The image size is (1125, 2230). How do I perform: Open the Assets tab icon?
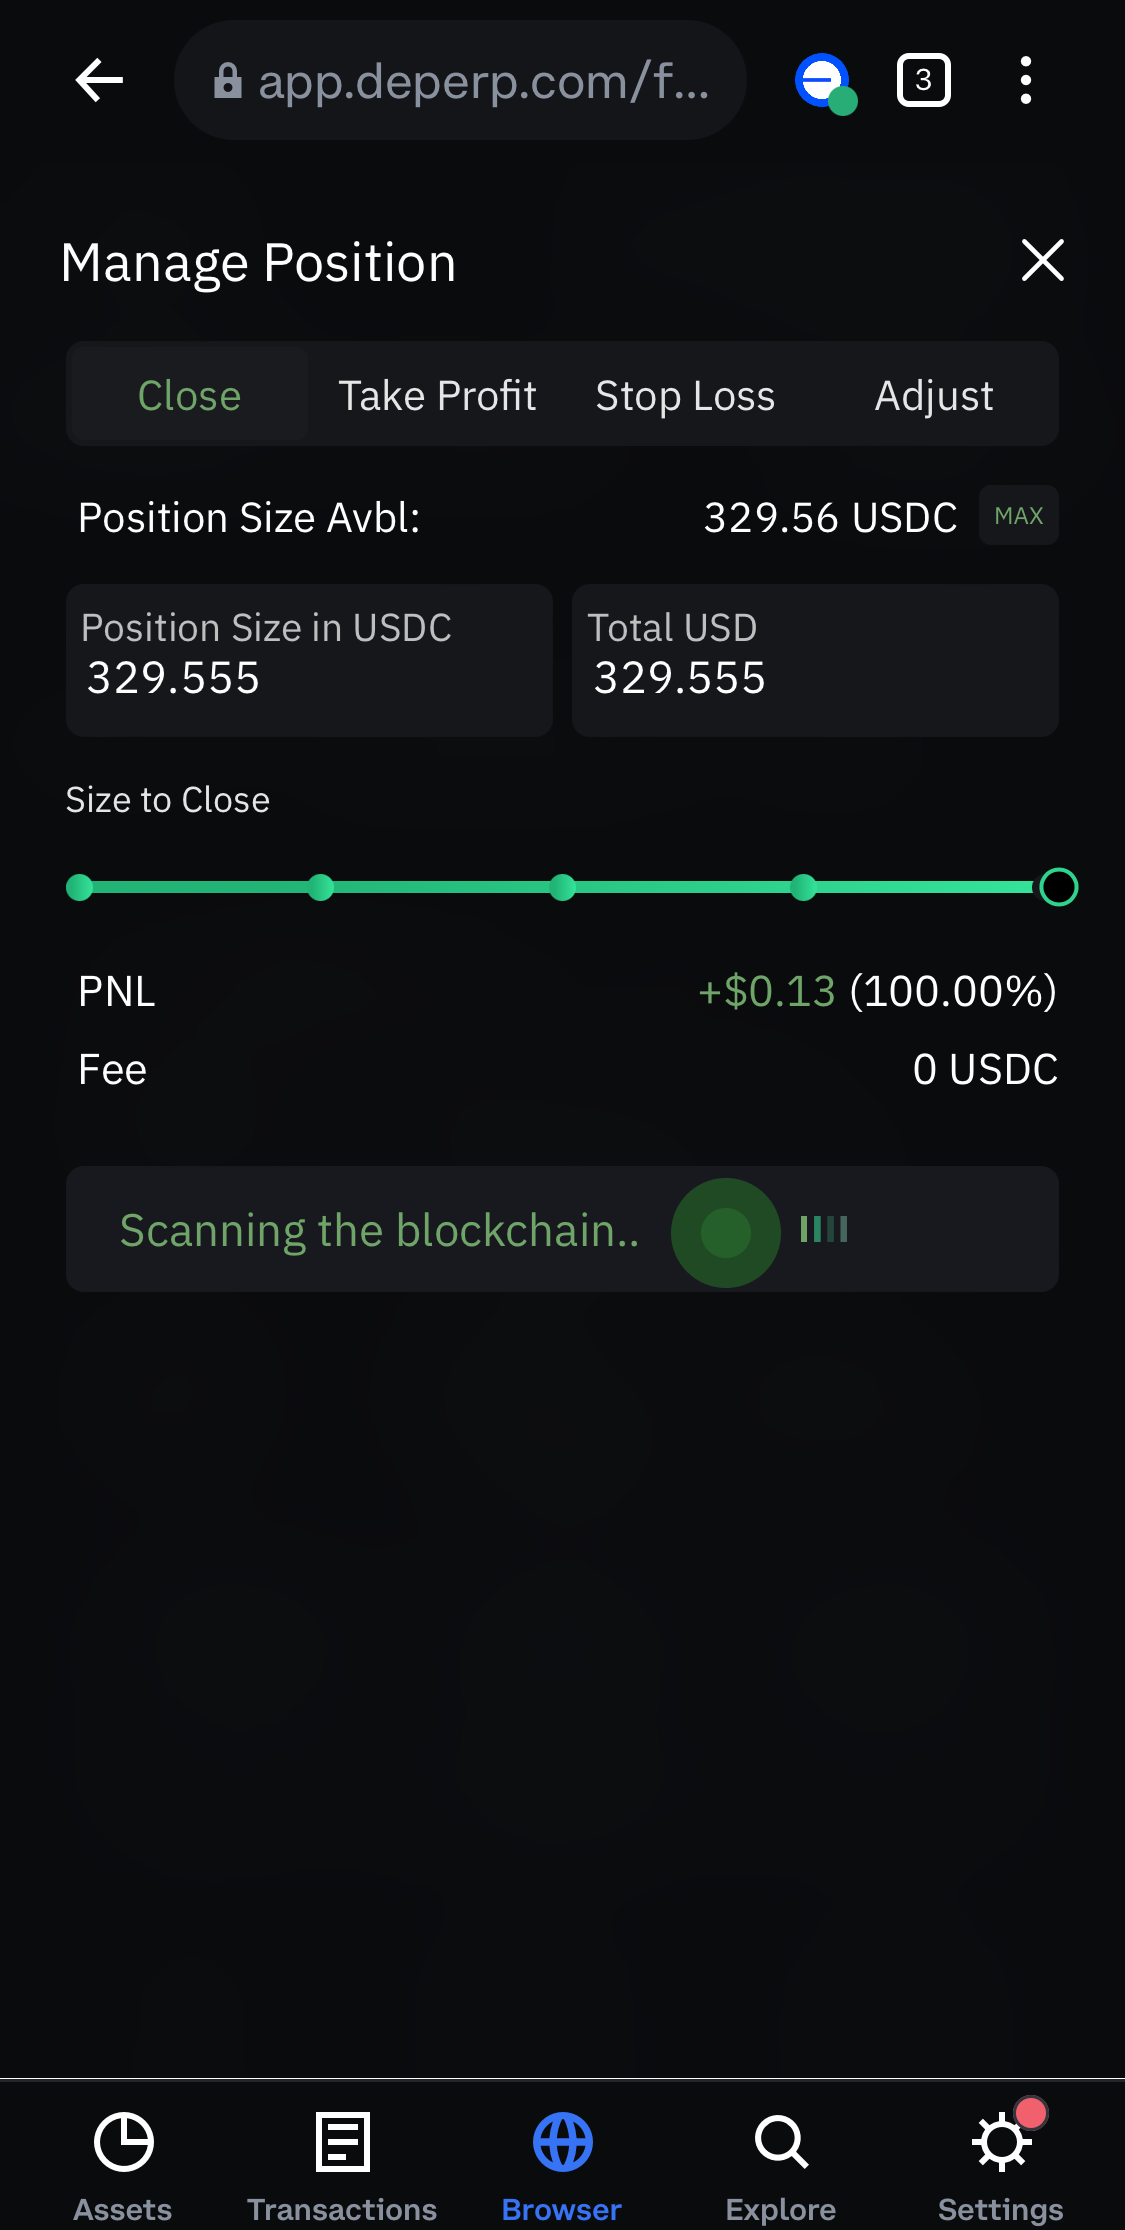(x=123, y=2142)
